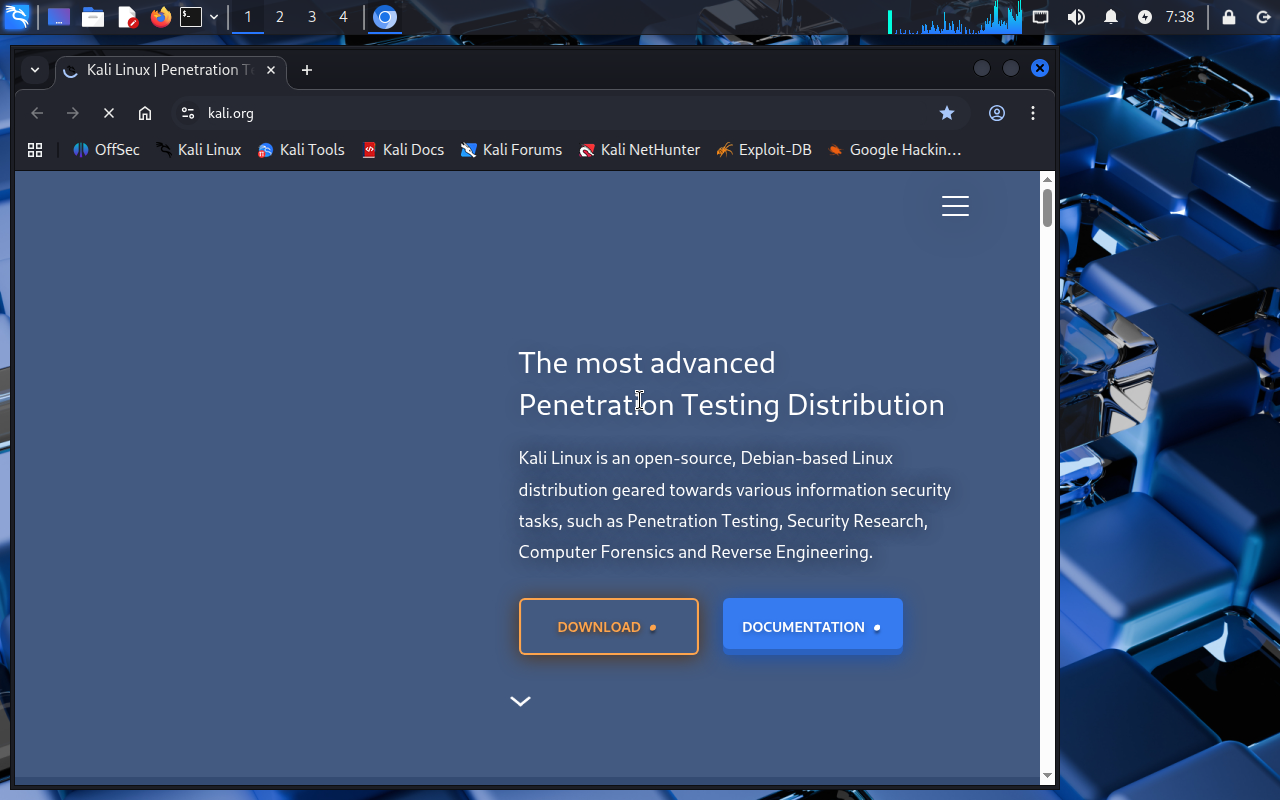Toggle the website hamburger menu

[x=955, y=206]
